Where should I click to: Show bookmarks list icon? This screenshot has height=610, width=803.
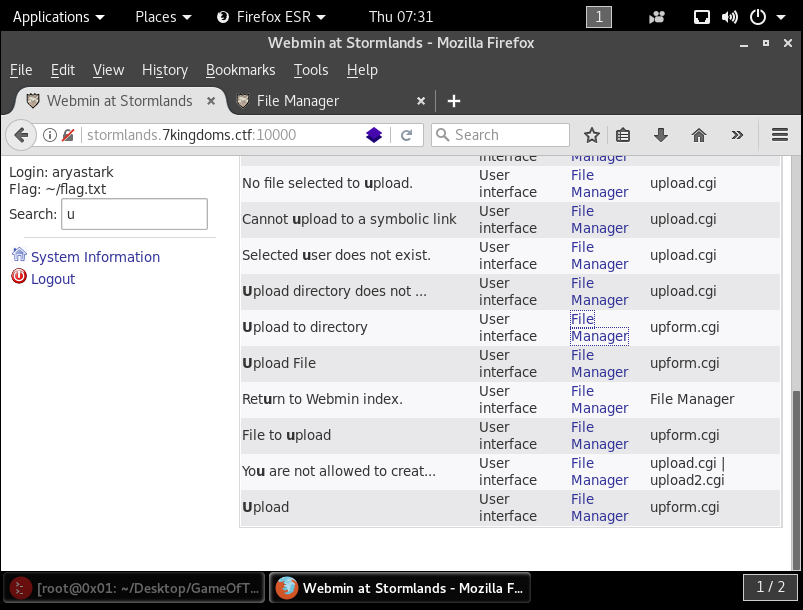[623, 135]
